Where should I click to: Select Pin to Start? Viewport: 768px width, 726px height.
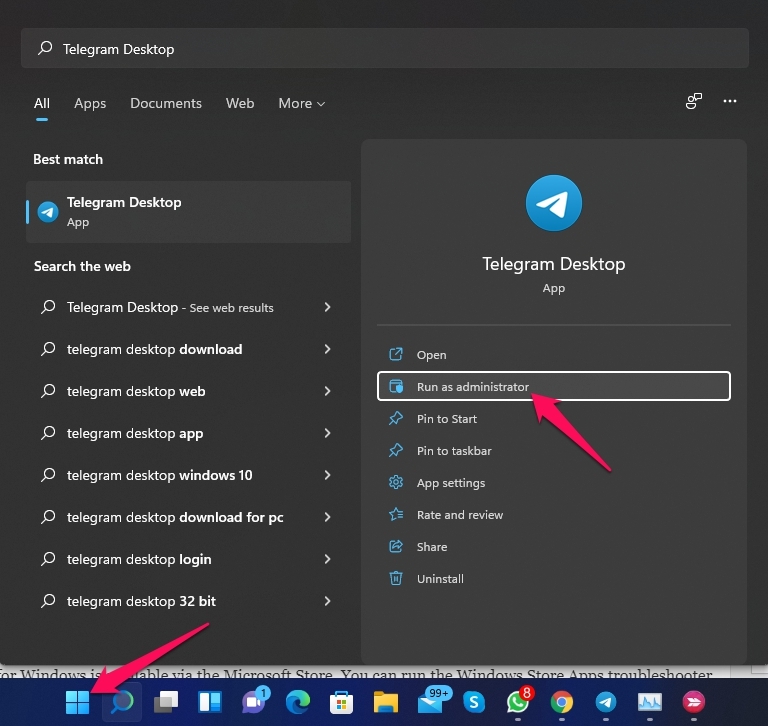(x=554, y=419)
